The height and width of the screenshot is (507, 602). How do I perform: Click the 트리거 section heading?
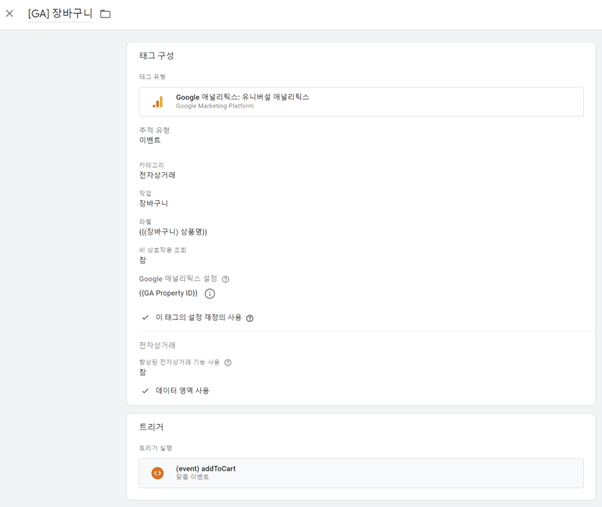point(151,427)
